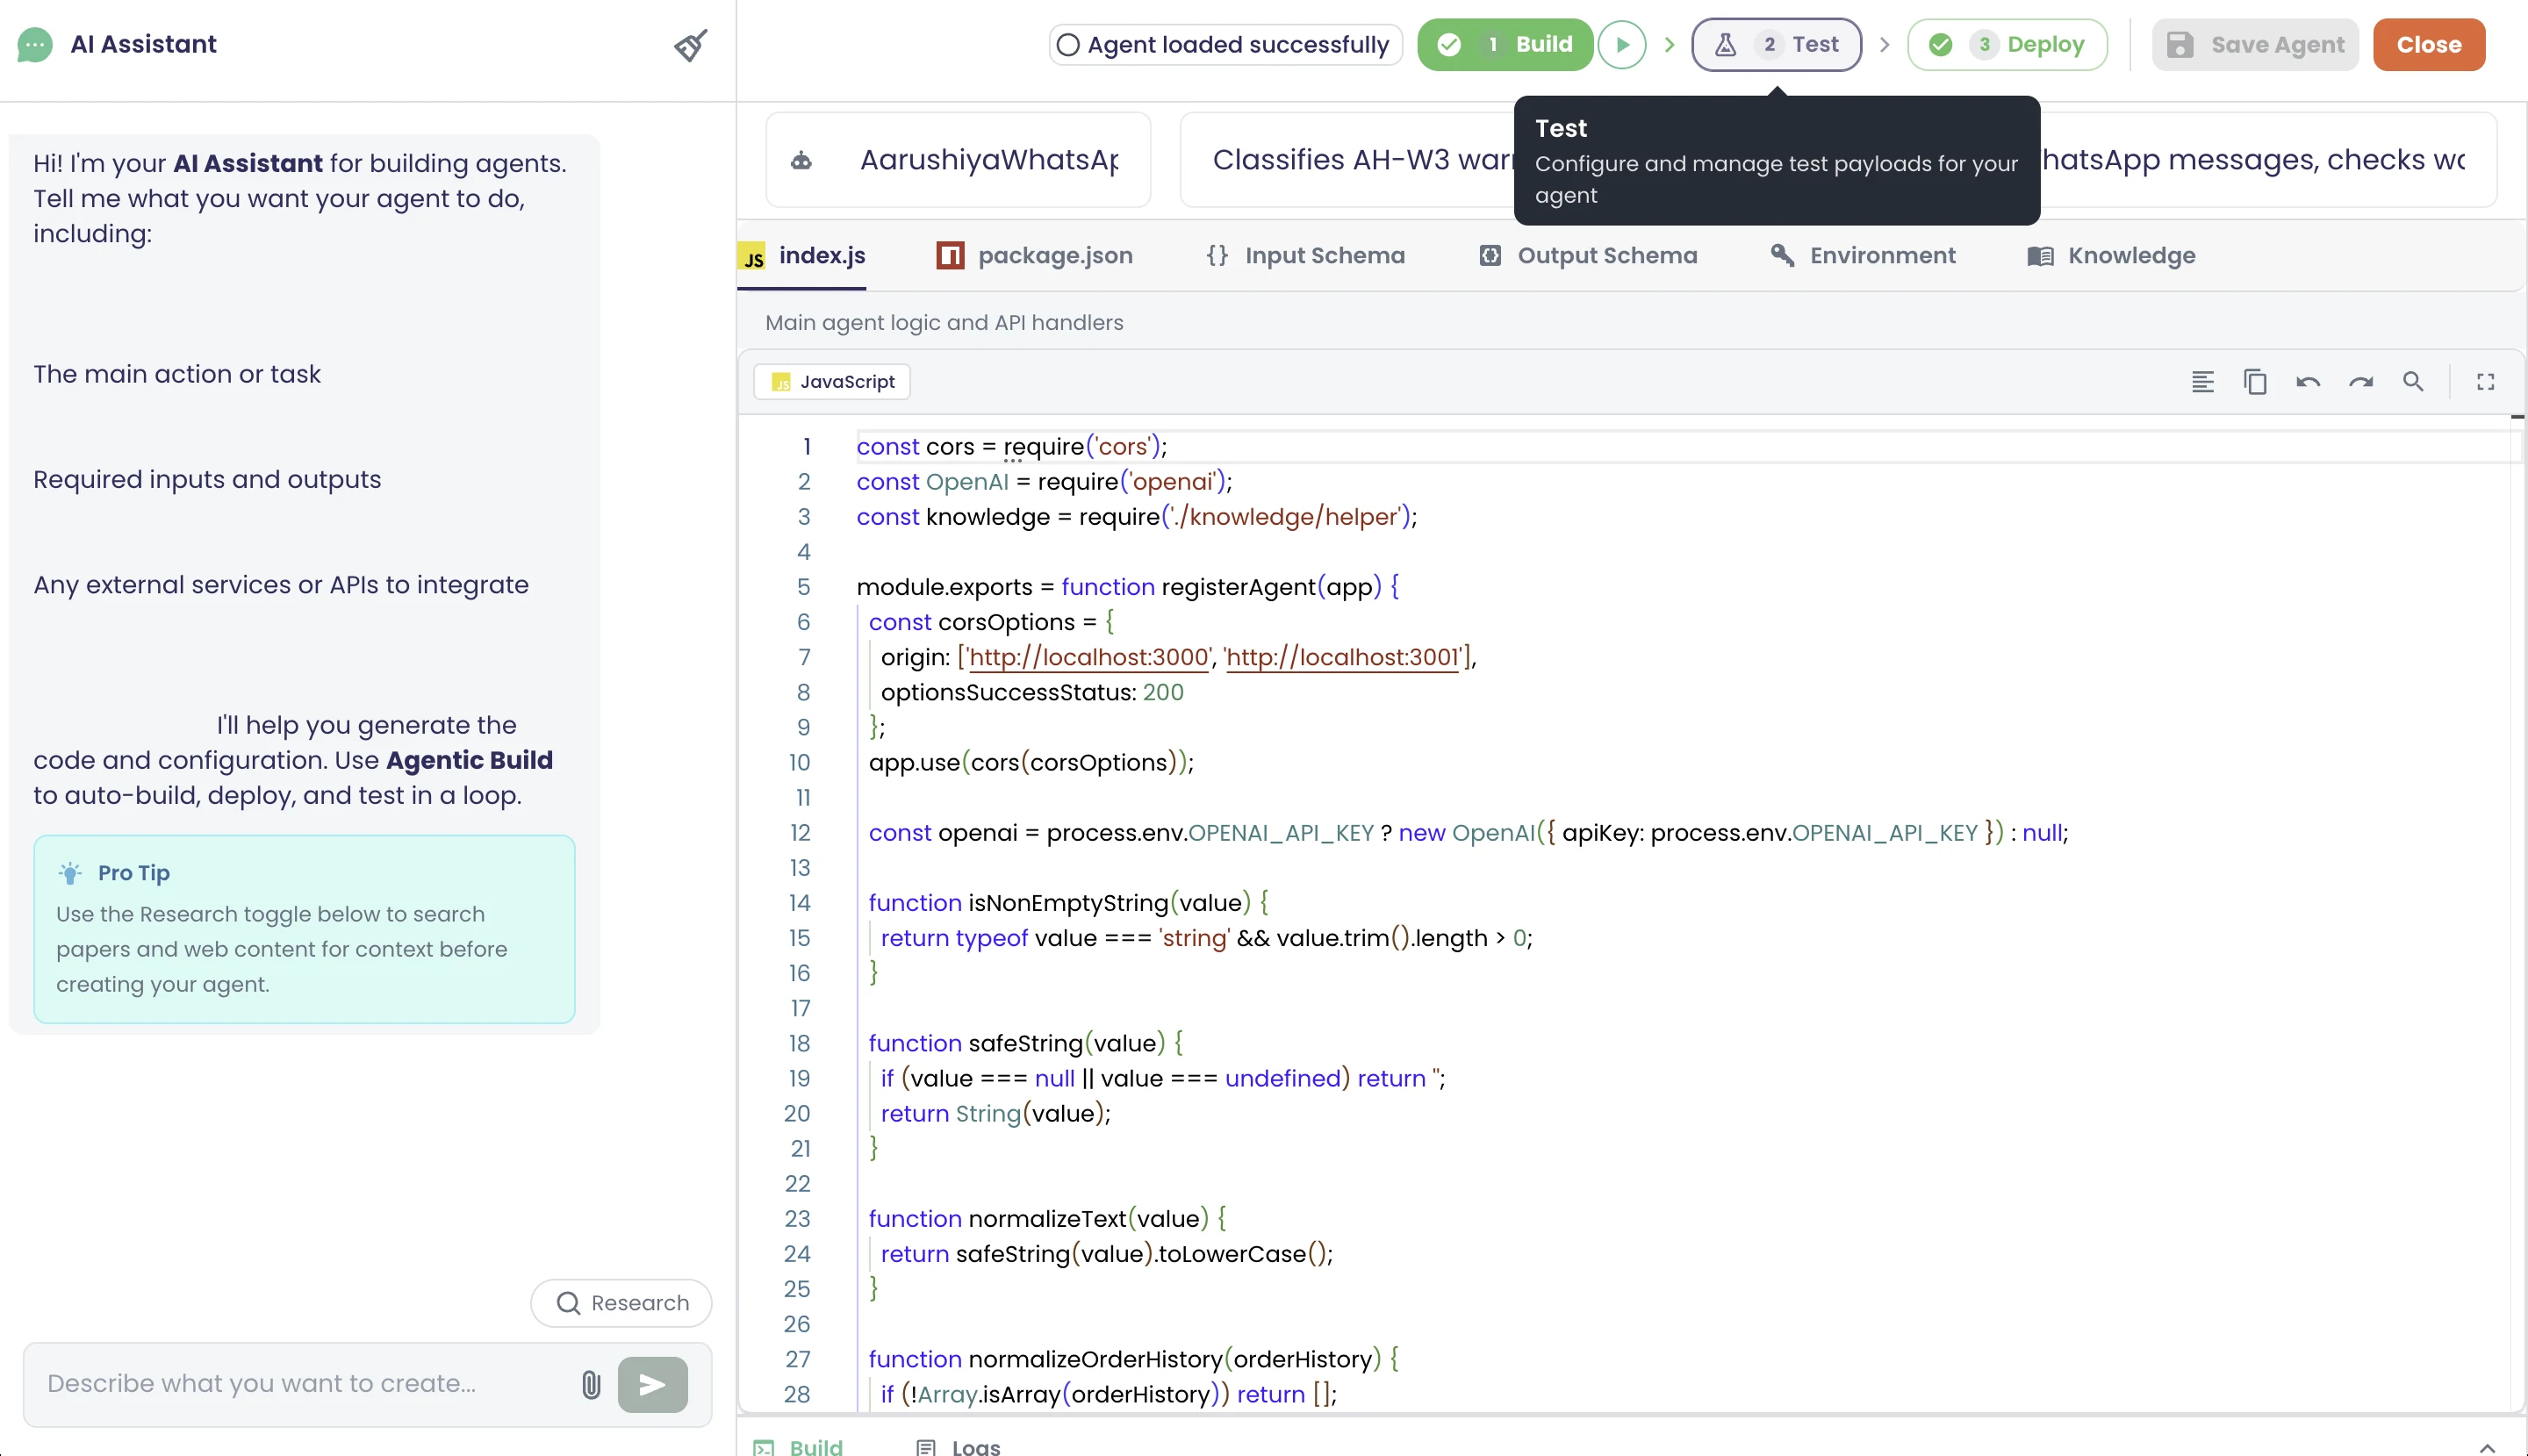Viewport: 2528px width, 1456px height.
Task: Click the robot icon beside the agent name
Action: click(x=801, y=160)
